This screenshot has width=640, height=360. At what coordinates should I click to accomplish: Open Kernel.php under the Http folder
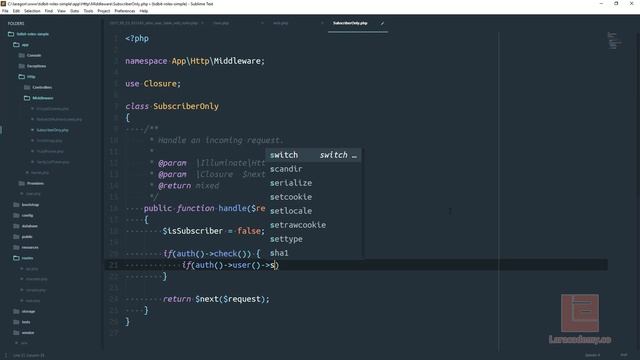pyautogui.click(x=40, y=173)
